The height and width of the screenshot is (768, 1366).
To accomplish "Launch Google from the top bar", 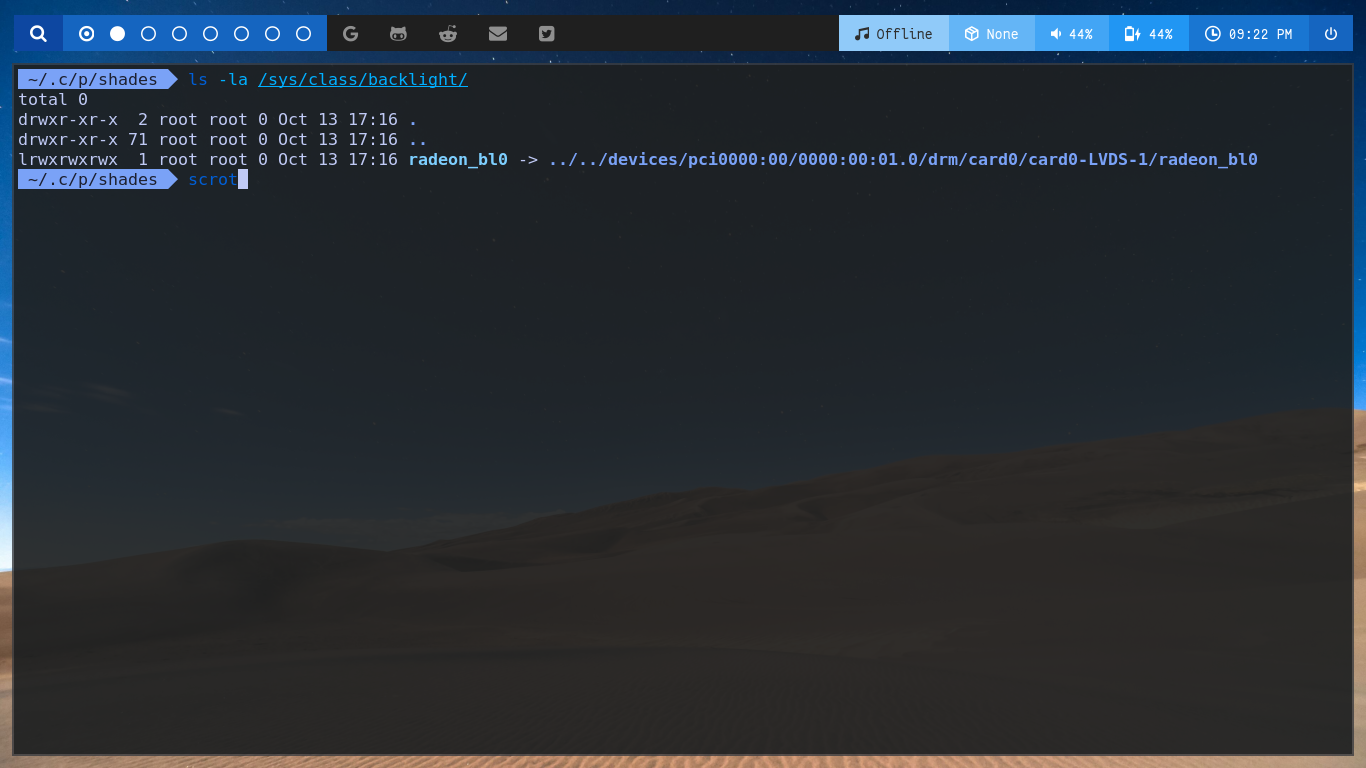I will 350,33.
